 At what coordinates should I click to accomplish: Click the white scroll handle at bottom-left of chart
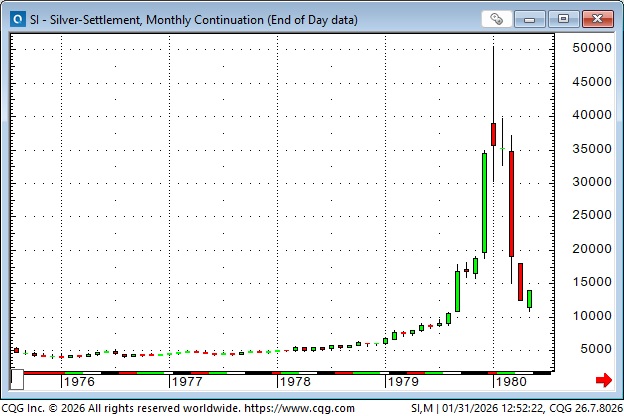(x=16, y=378)
